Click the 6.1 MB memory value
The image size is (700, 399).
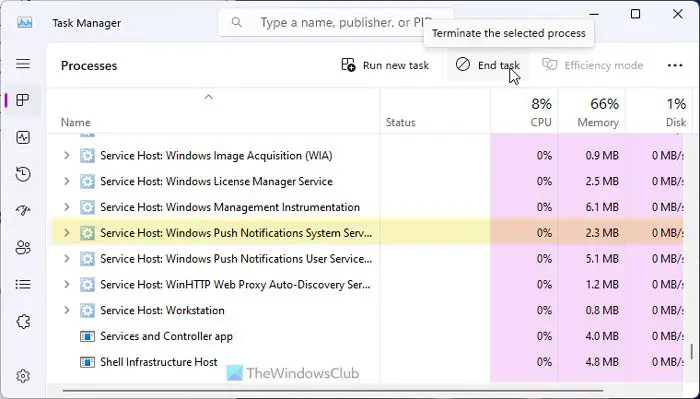[602, 207]
